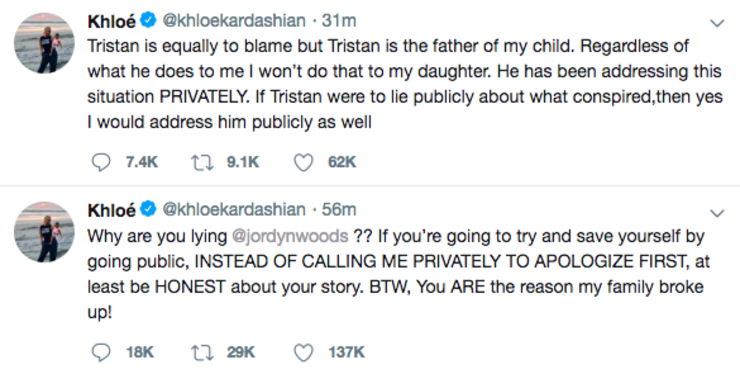Click the Khloé display name on first tweet
740x374 pixels.
112,21
